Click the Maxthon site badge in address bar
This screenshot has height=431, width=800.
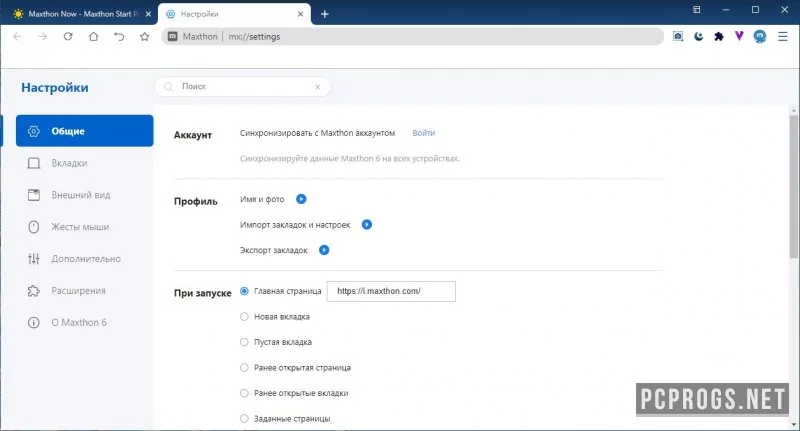[193, 37]
